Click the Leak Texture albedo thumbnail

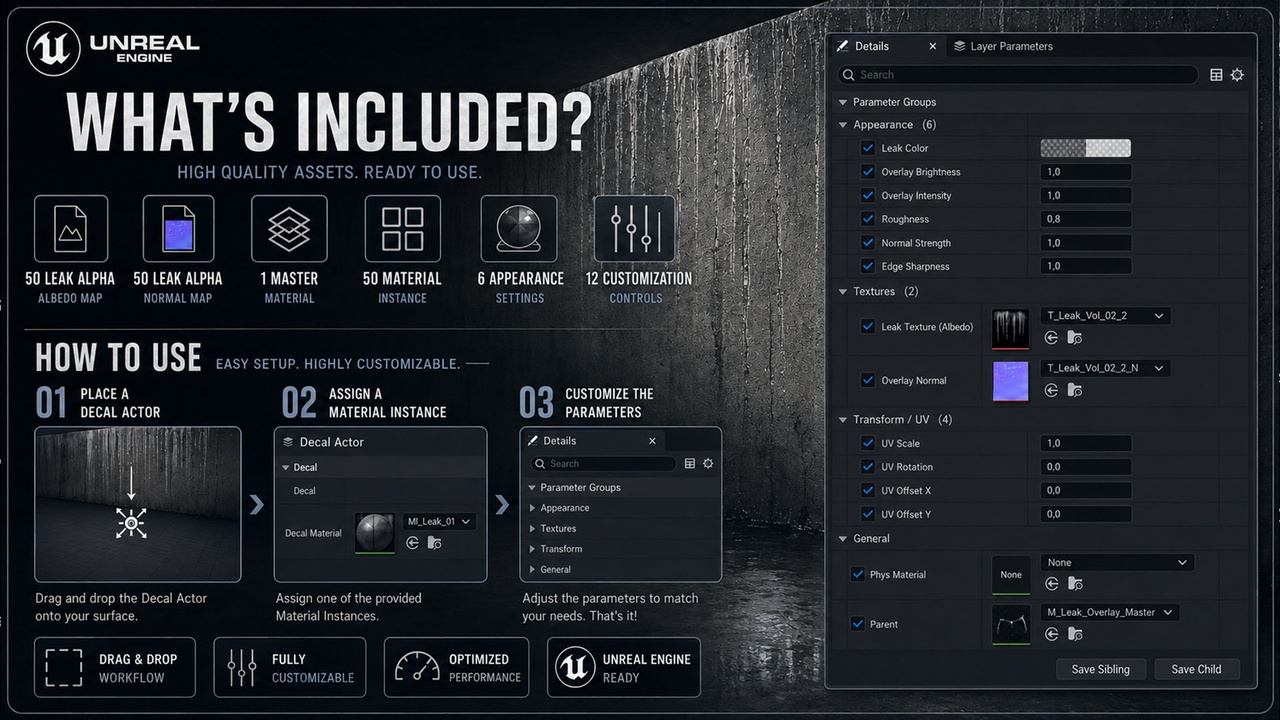click(x=1011, y=328)
